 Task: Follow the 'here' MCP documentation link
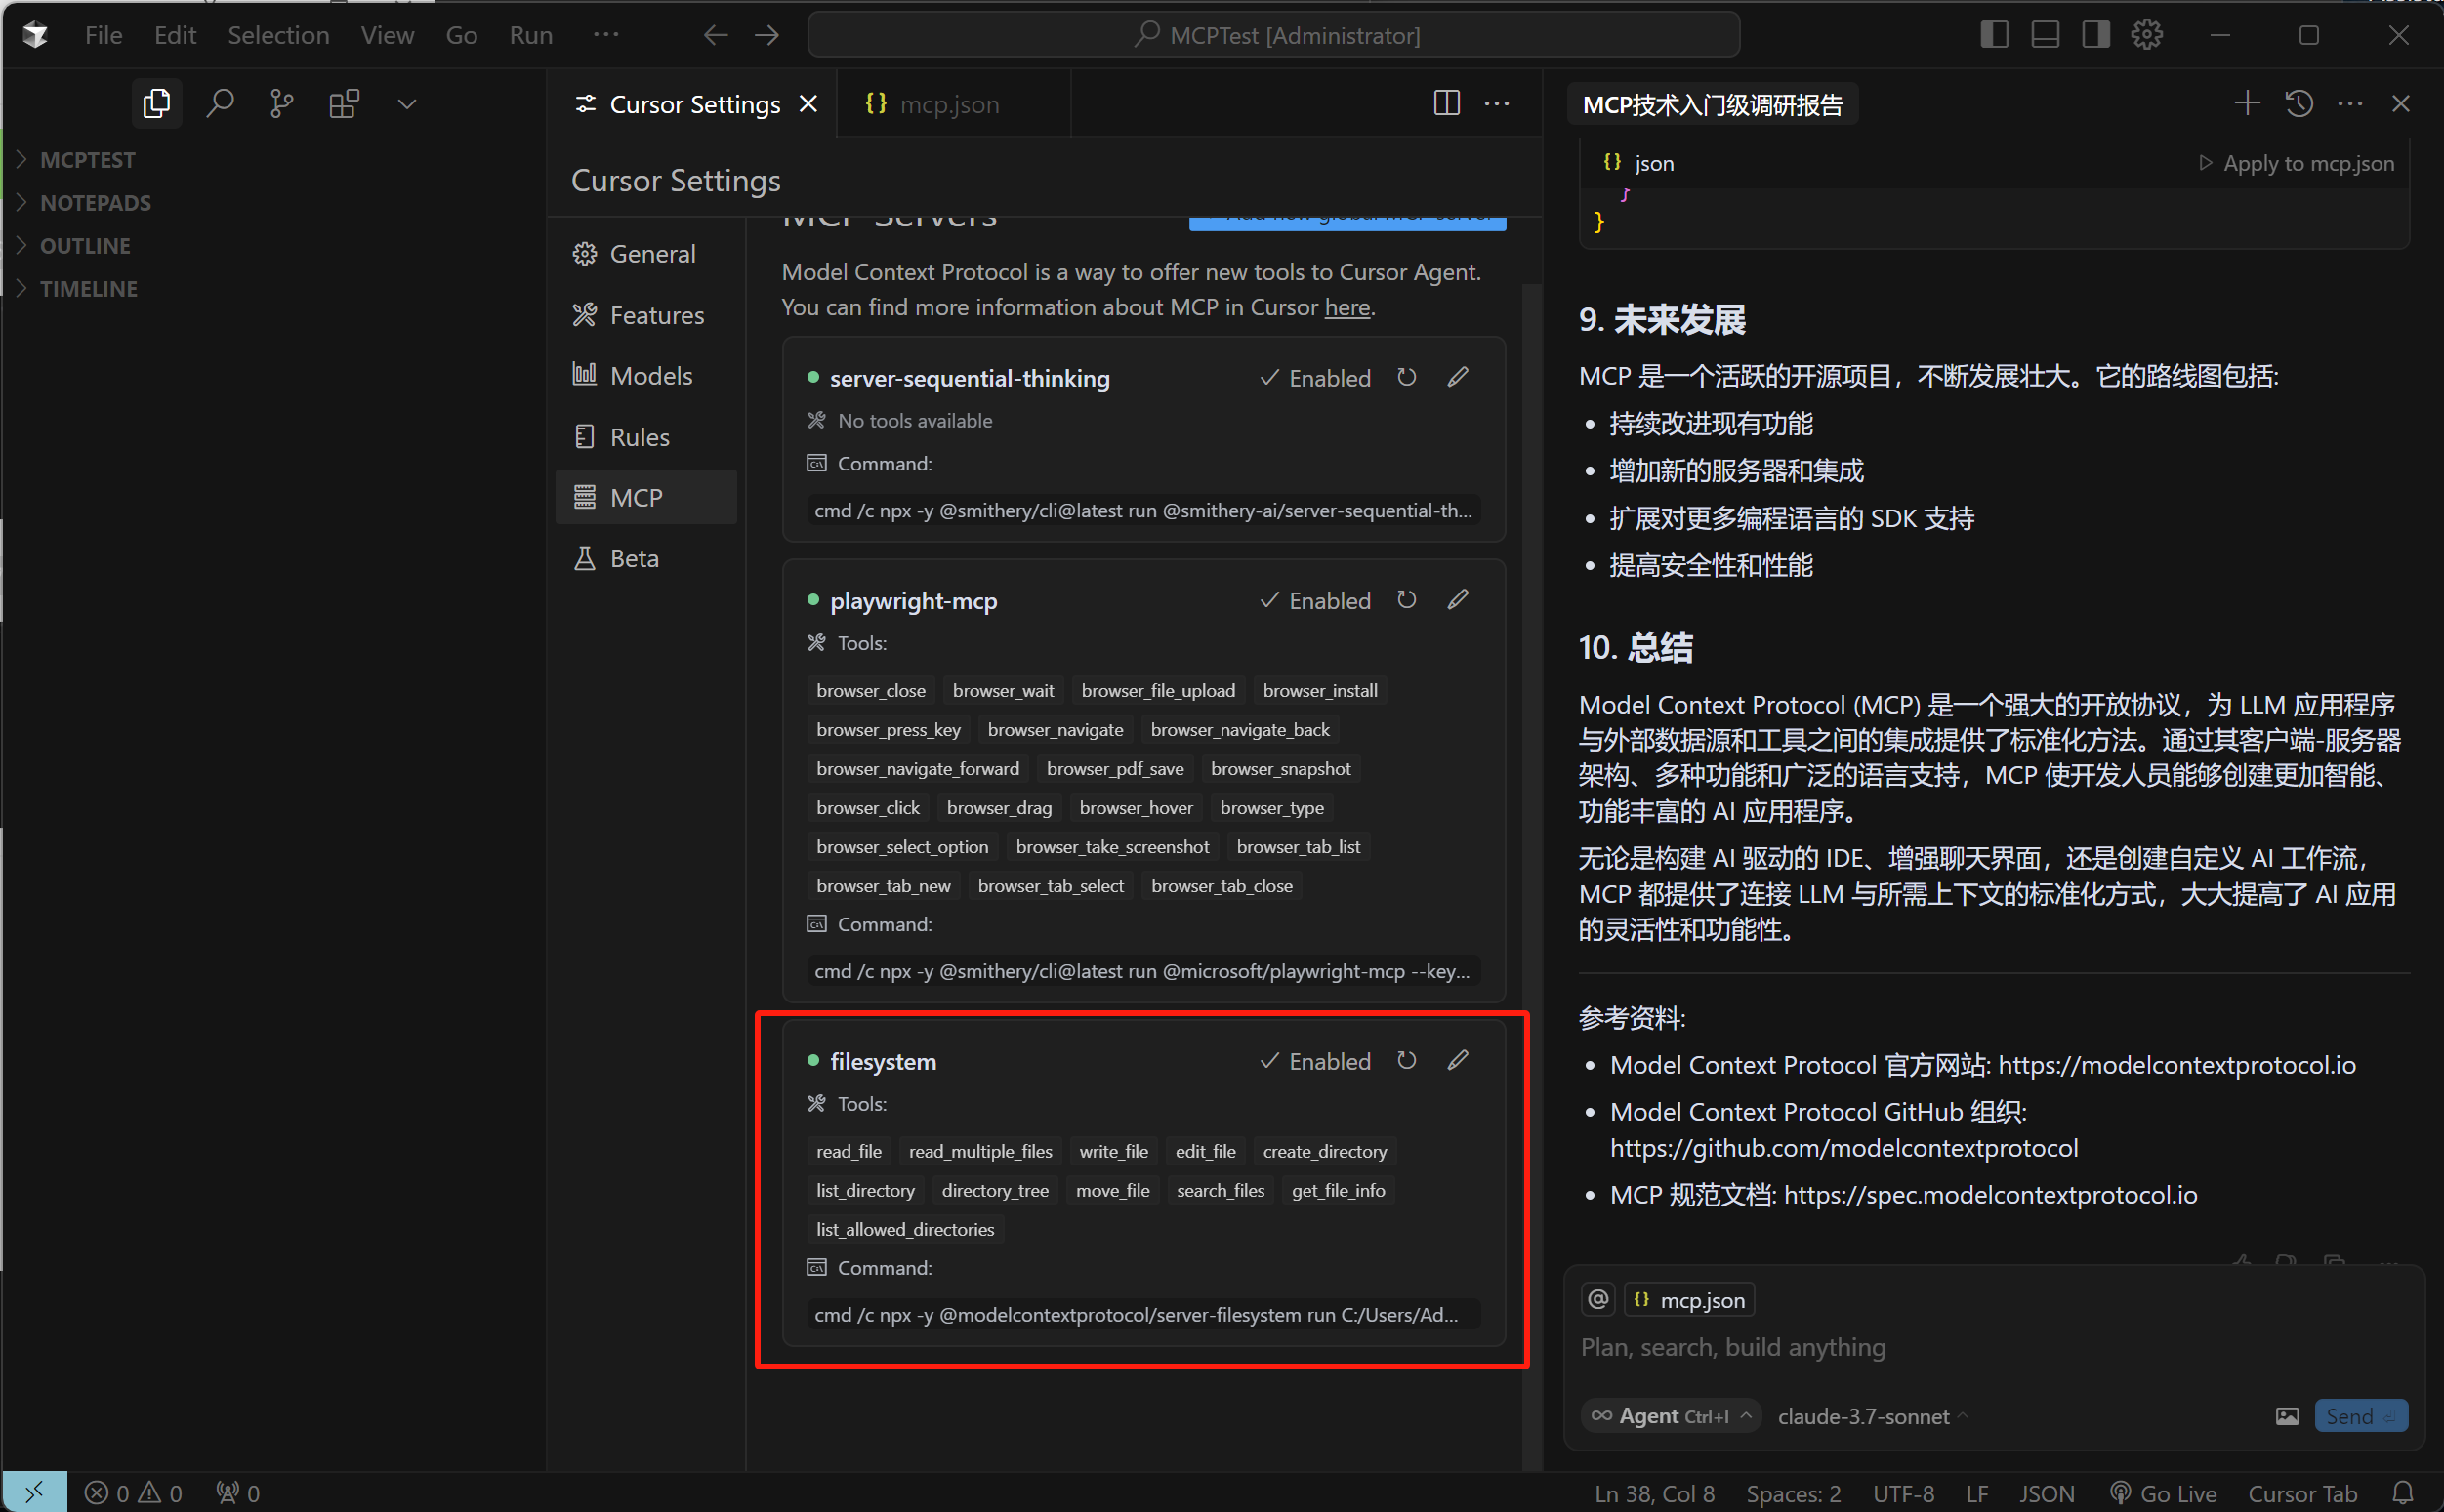pyautogui.click(x=1347, y=307)
